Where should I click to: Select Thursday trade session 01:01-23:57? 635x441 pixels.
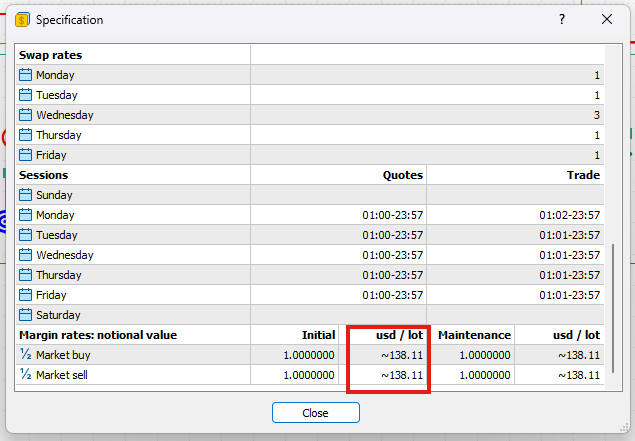click(x=569, y=275)
